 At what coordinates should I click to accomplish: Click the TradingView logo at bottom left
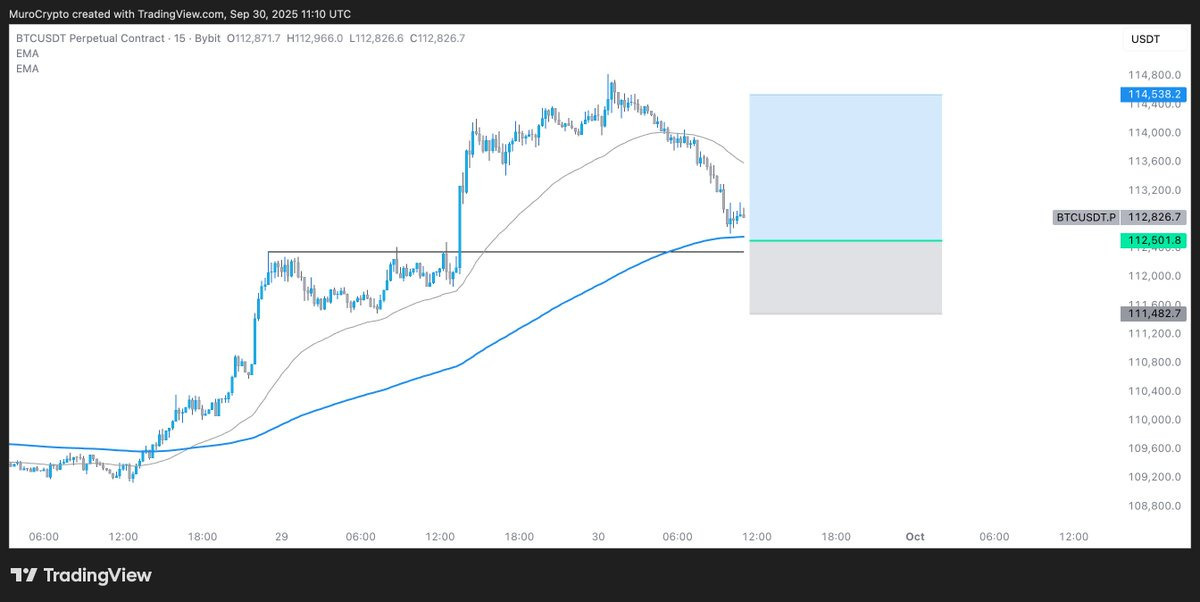pyautogui.click(x=81, y=575)
